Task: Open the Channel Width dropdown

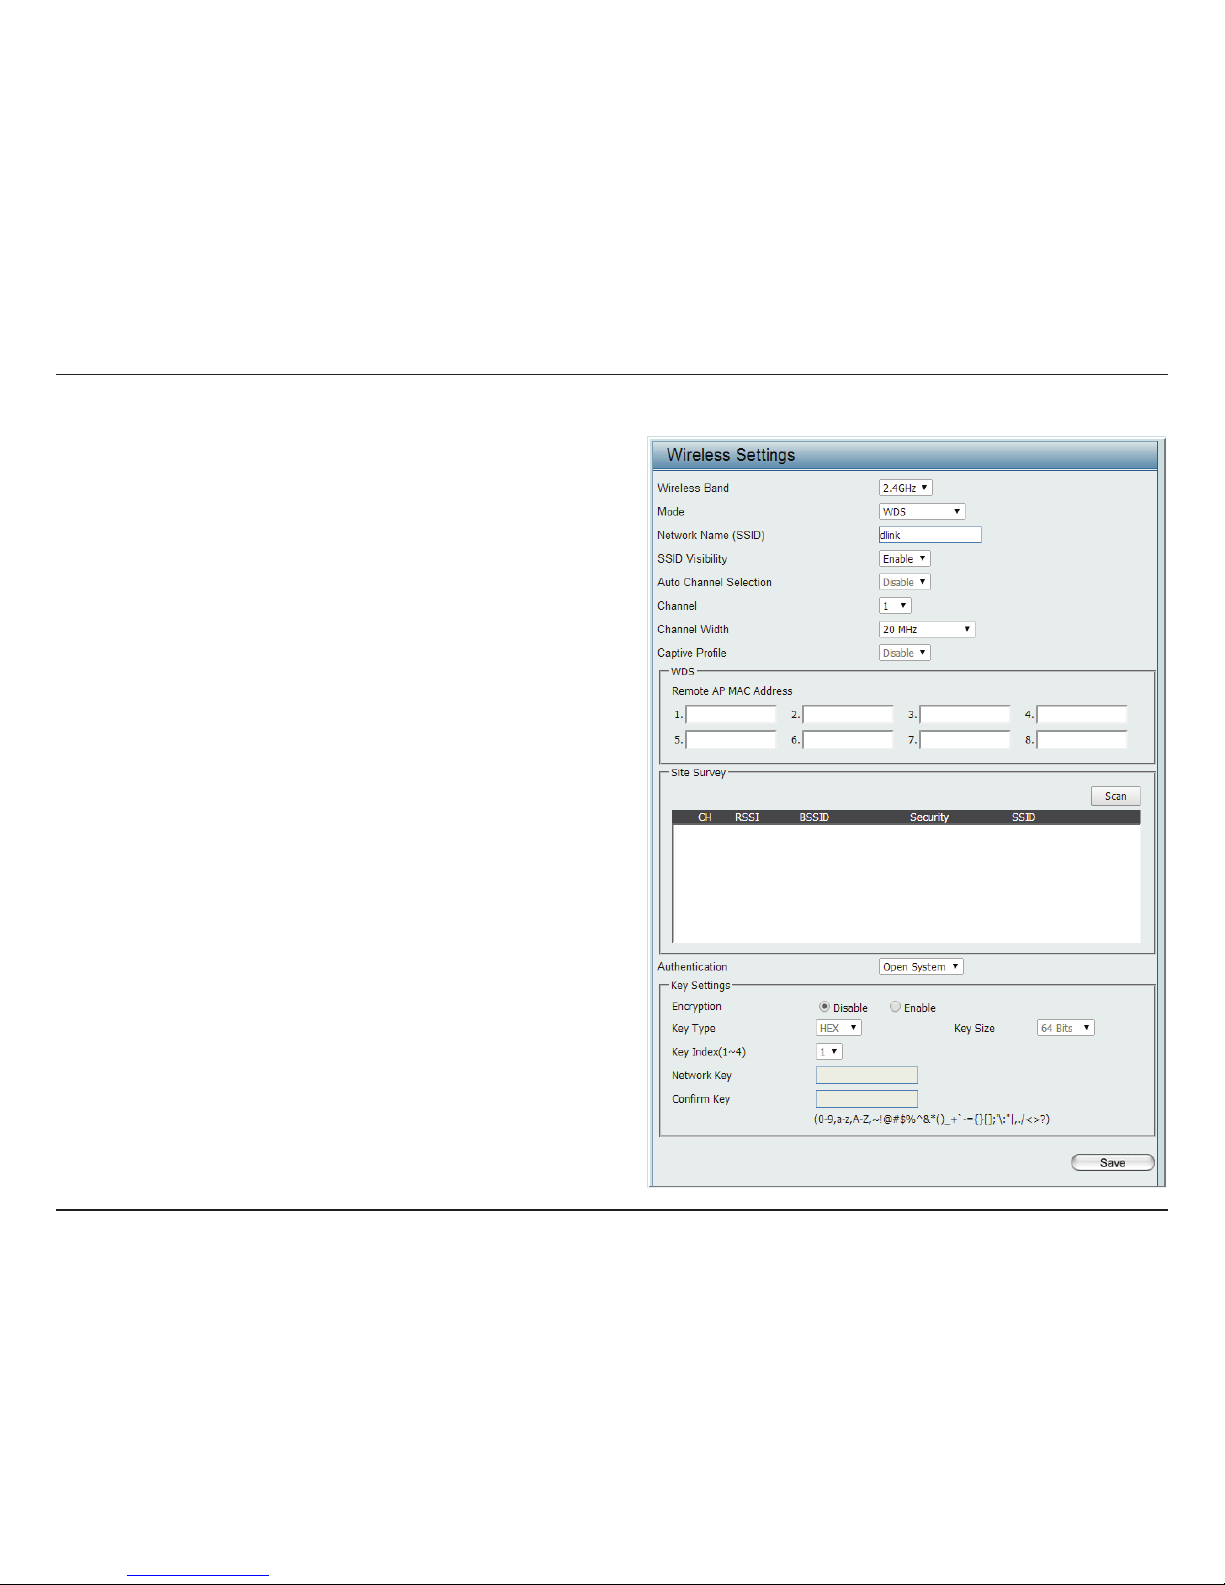Action: pyautogui.click(x=927, y=629)
